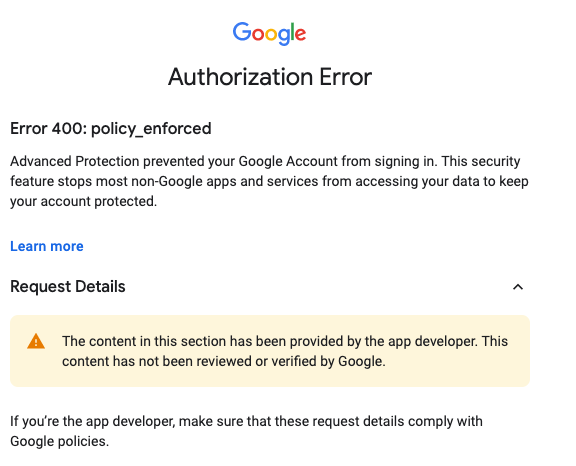This screenshot has height=466, width=576.
Task: Click the blue capital G in the logo
Action: click(242, 32)
